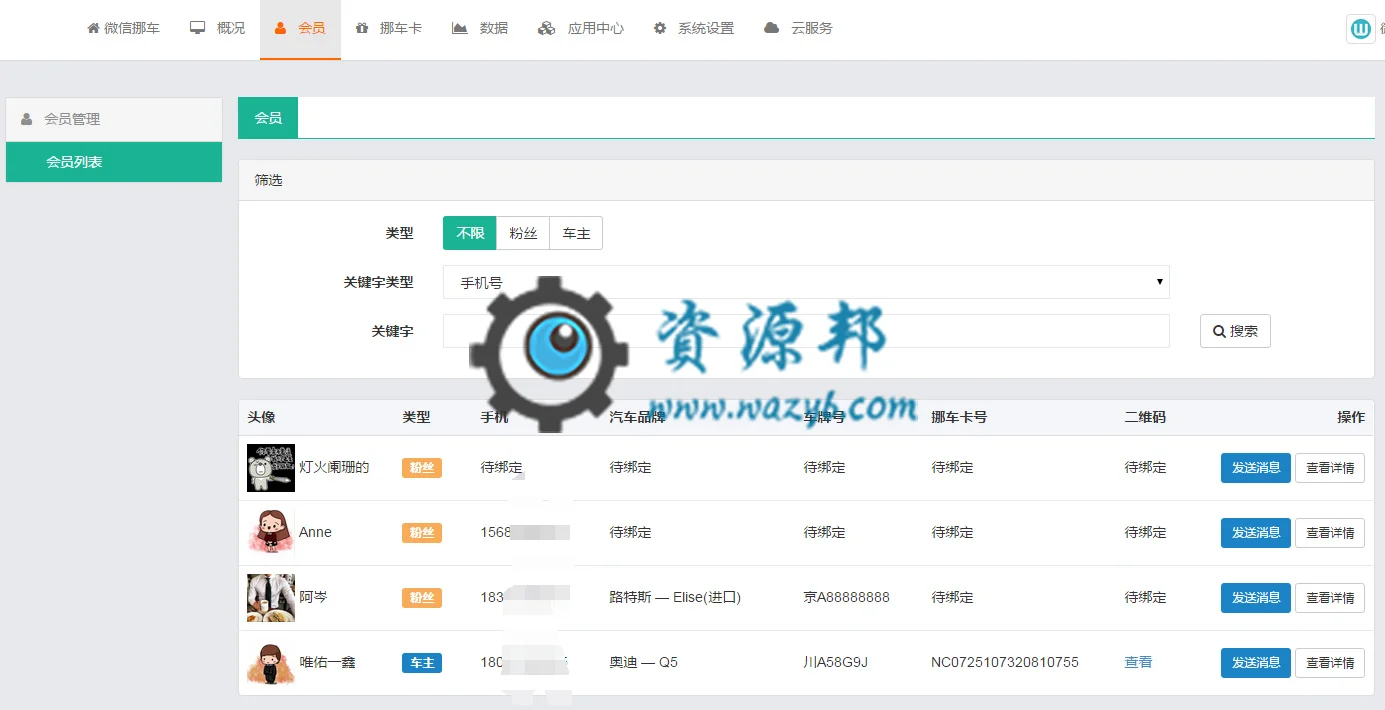
Task: Open the 微信挪车 home tab
Action: tap(123, 28)
